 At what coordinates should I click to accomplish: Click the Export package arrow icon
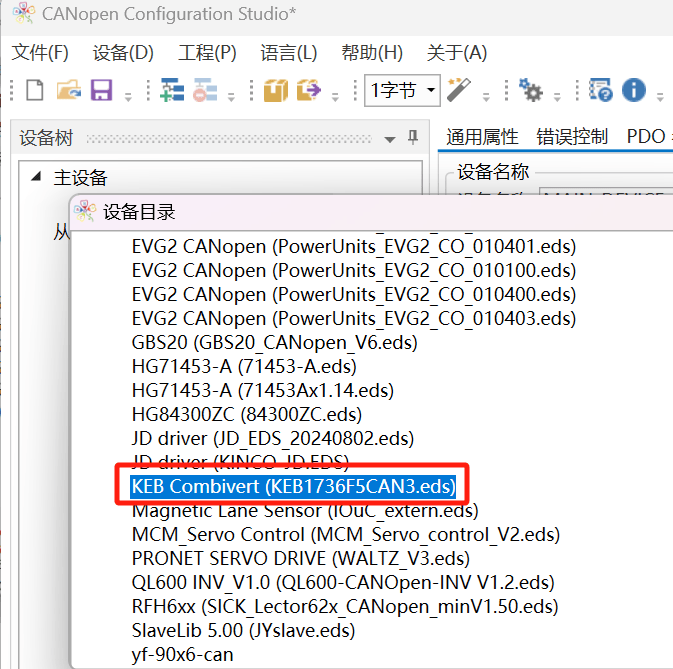coord(308,90)
